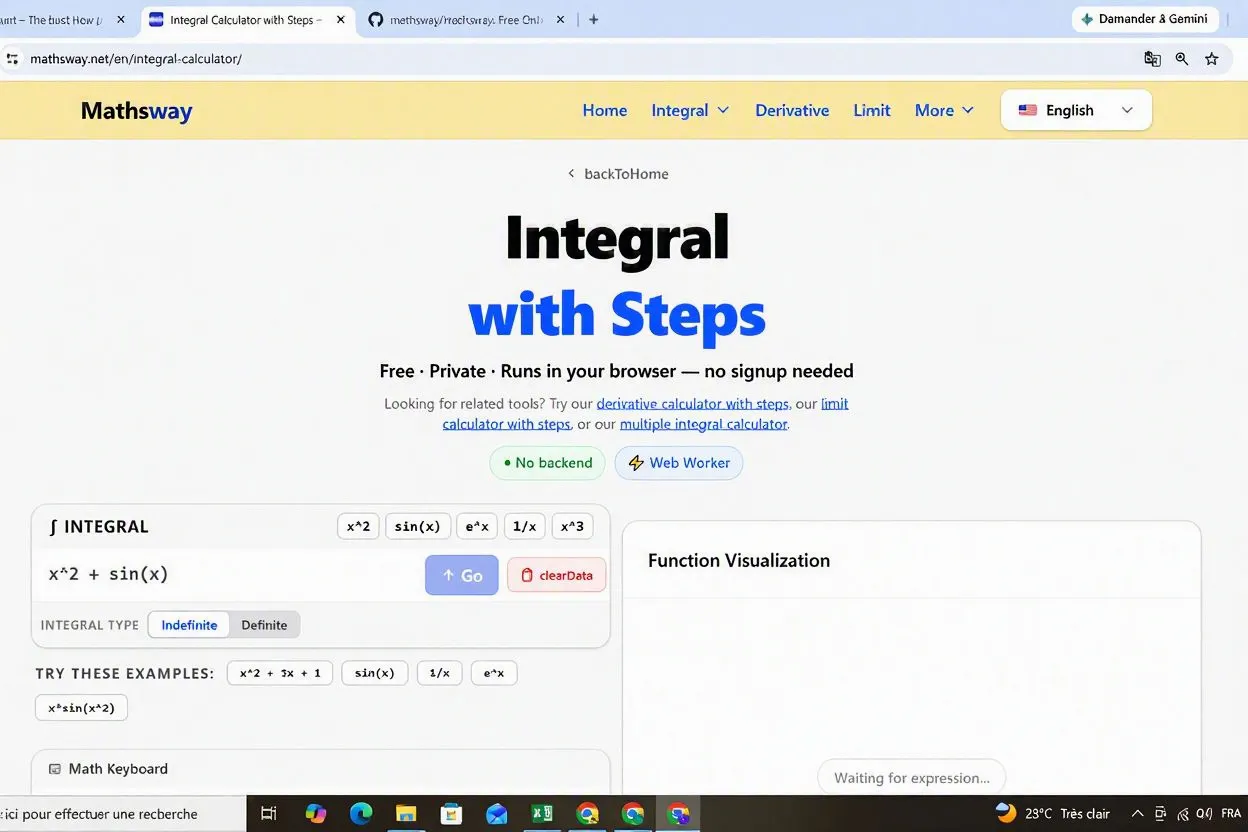Close the Integral Calculator with Steps tab

pos(341,19)
